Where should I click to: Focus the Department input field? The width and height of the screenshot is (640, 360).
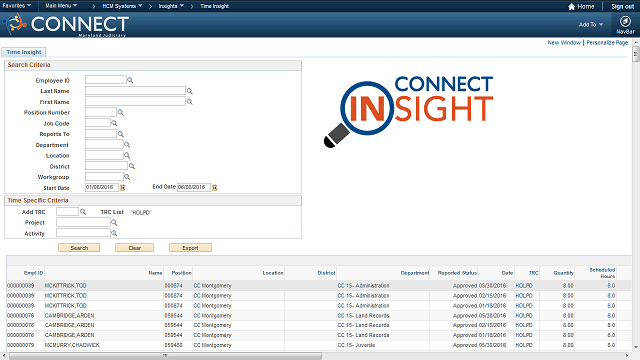pos(104,144)
